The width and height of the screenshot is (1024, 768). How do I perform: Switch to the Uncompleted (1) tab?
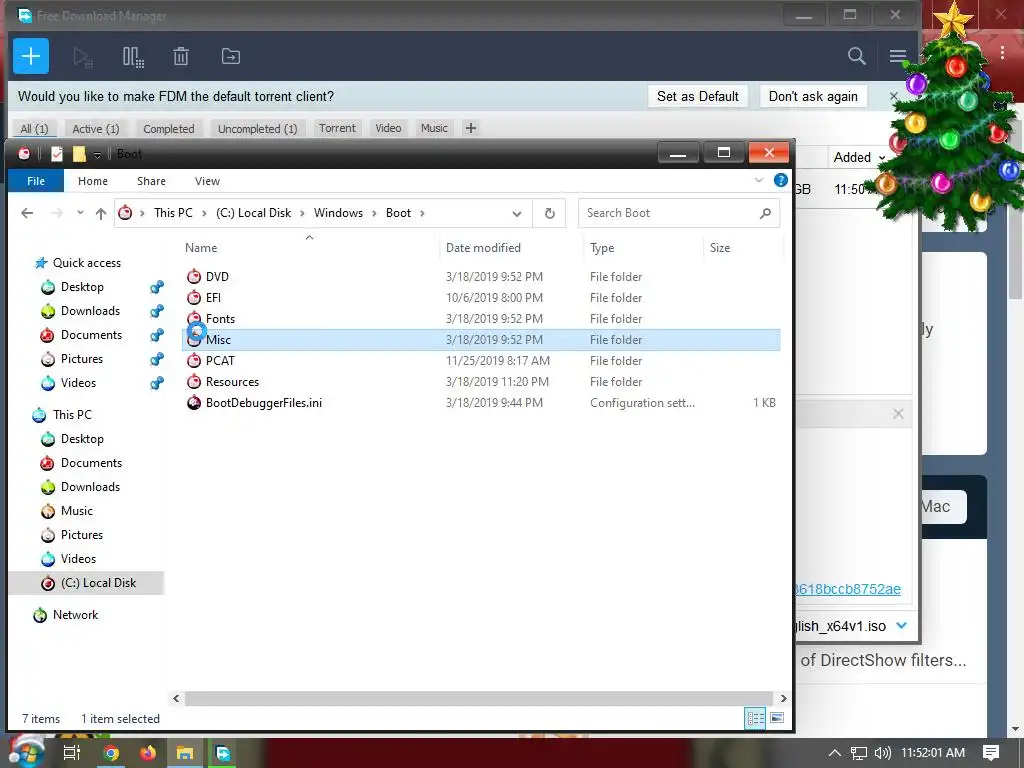(x=257, y=129)
